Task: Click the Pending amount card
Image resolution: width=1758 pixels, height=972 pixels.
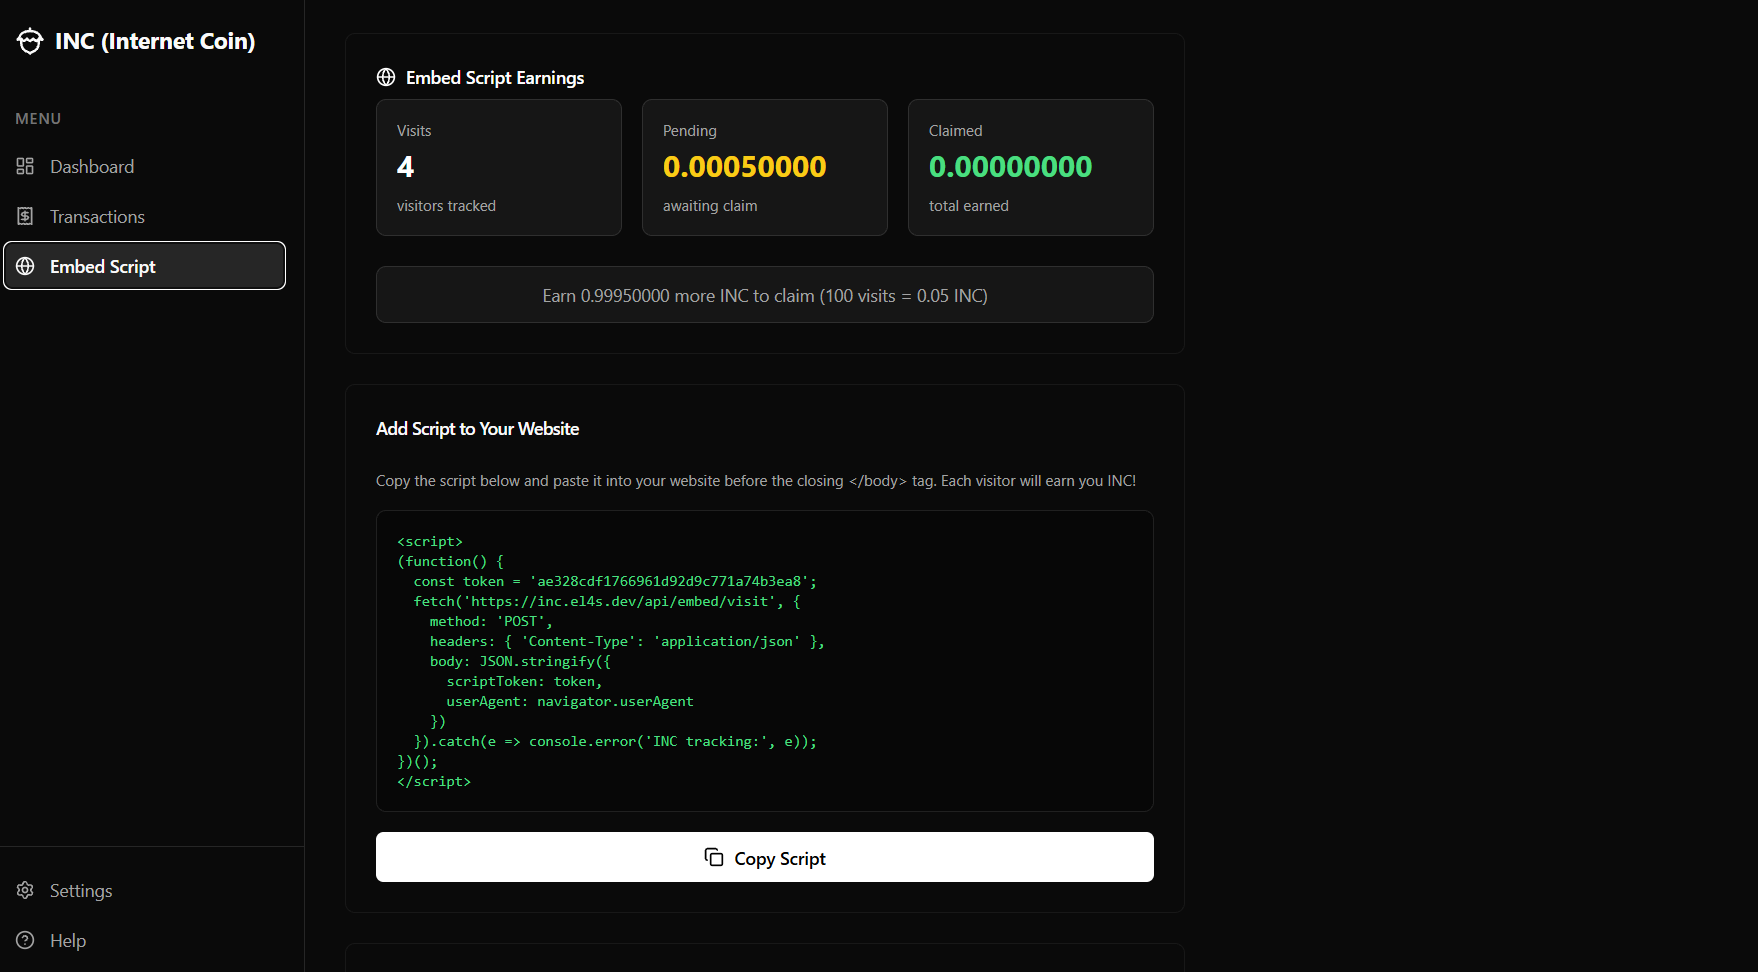Action: [764, 167]
